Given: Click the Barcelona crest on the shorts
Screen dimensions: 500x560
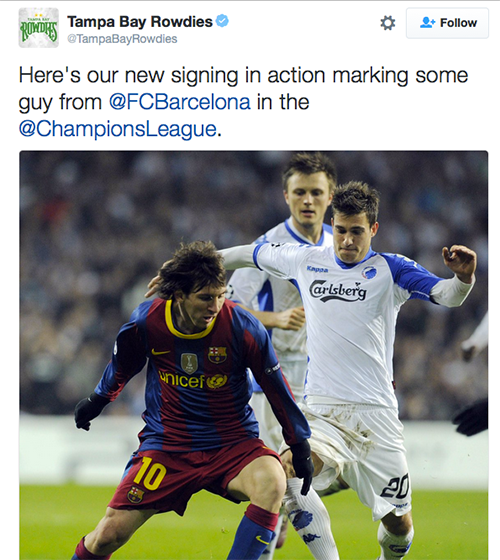Looking at the screenshot, I should tap(136, 495).
